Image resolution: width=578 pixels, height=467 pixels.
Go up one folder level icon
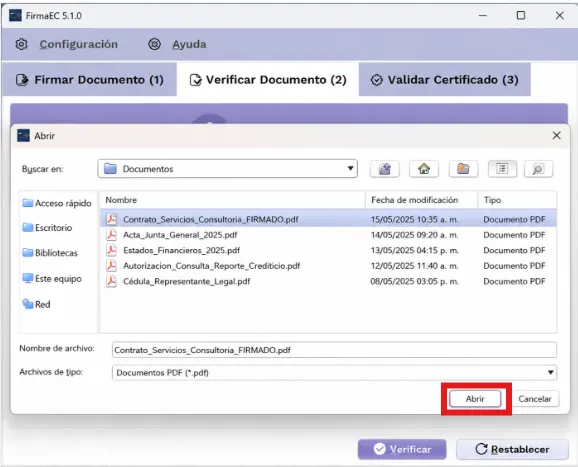pyautogui.click(x=384, y=169)
